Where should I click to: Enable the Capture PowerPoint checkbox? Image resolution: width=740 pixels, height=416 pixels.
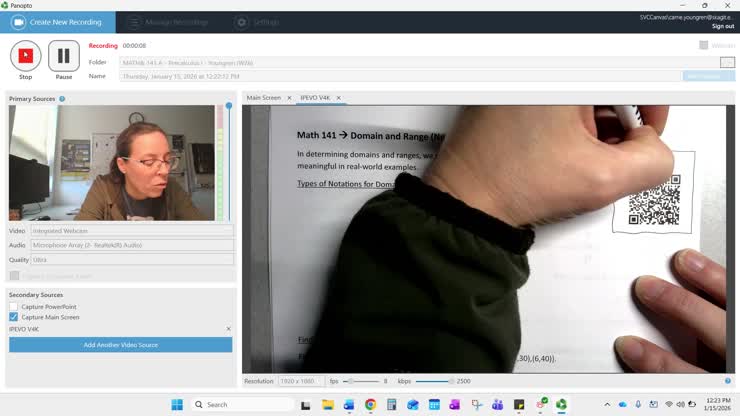(x=14, y=306)
